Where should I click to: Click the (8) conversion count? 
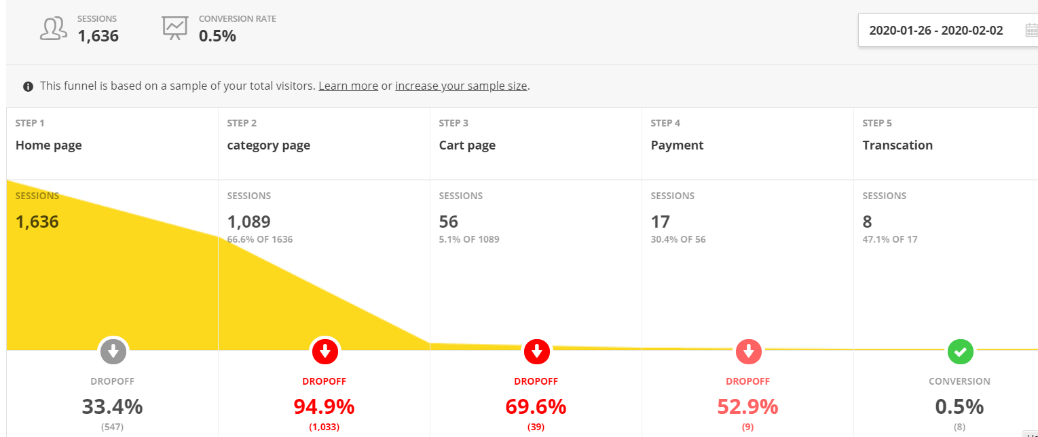point(960,428)
